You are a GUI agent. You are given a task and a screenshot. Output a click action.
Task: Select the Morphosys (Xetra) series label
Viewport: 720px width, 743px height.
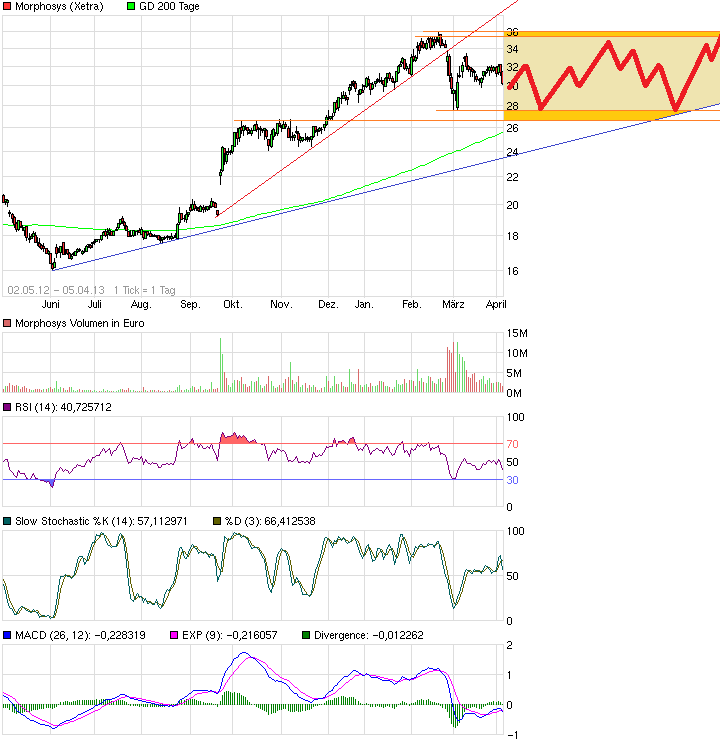[58, 7]
